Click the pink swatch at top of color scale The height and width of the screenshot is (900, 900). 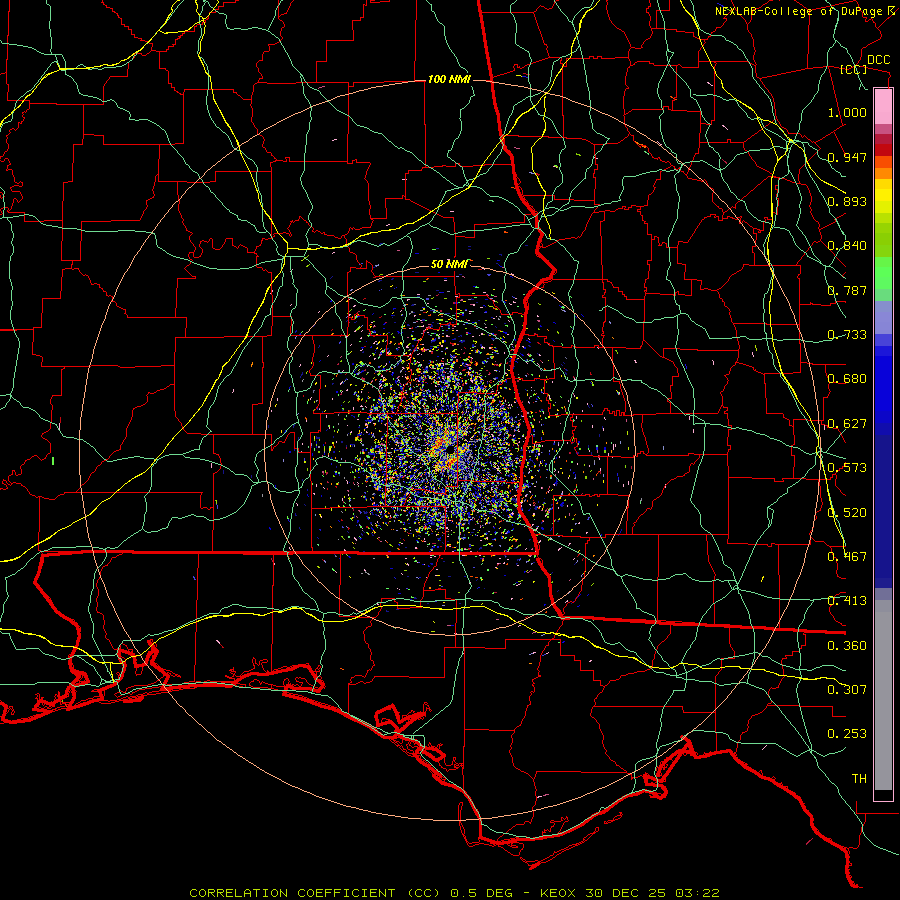(x=883, y=106)
